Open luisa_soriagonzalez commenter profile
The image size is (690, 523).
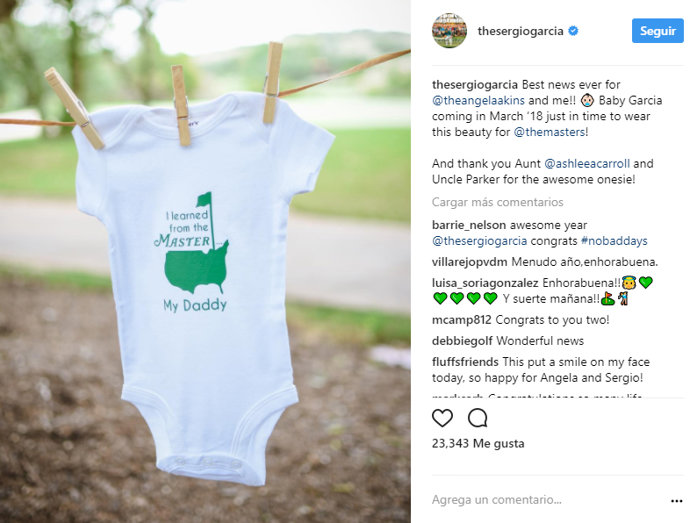tap(485, 283)
